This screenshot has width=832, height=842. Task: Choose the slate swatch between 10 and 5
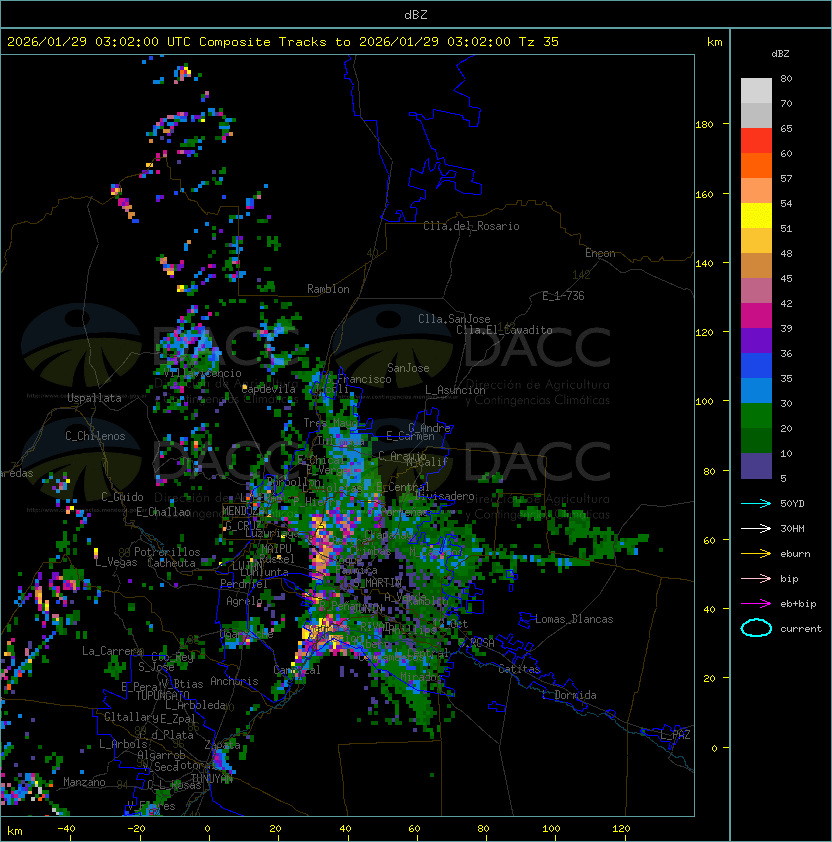pos(756,466)
